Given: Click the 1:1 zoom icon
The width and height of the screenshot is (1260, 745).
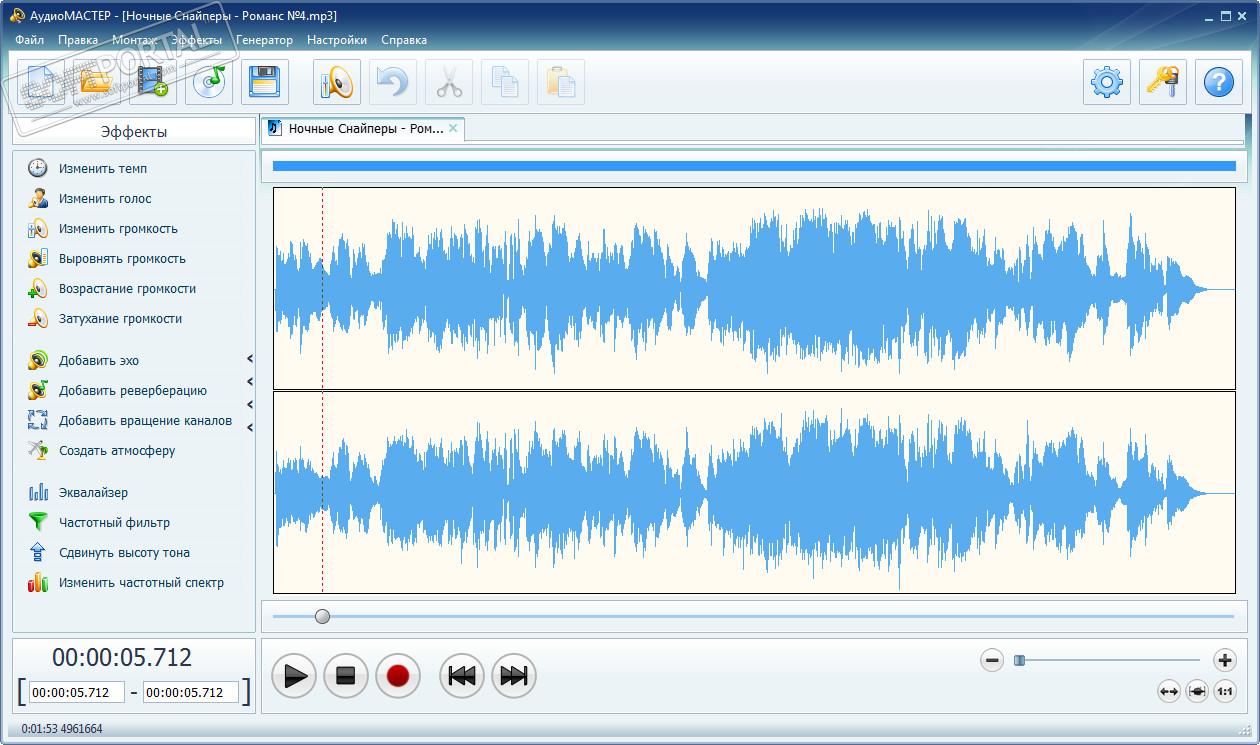Looking at the screenshot, I should [1225, 691].
